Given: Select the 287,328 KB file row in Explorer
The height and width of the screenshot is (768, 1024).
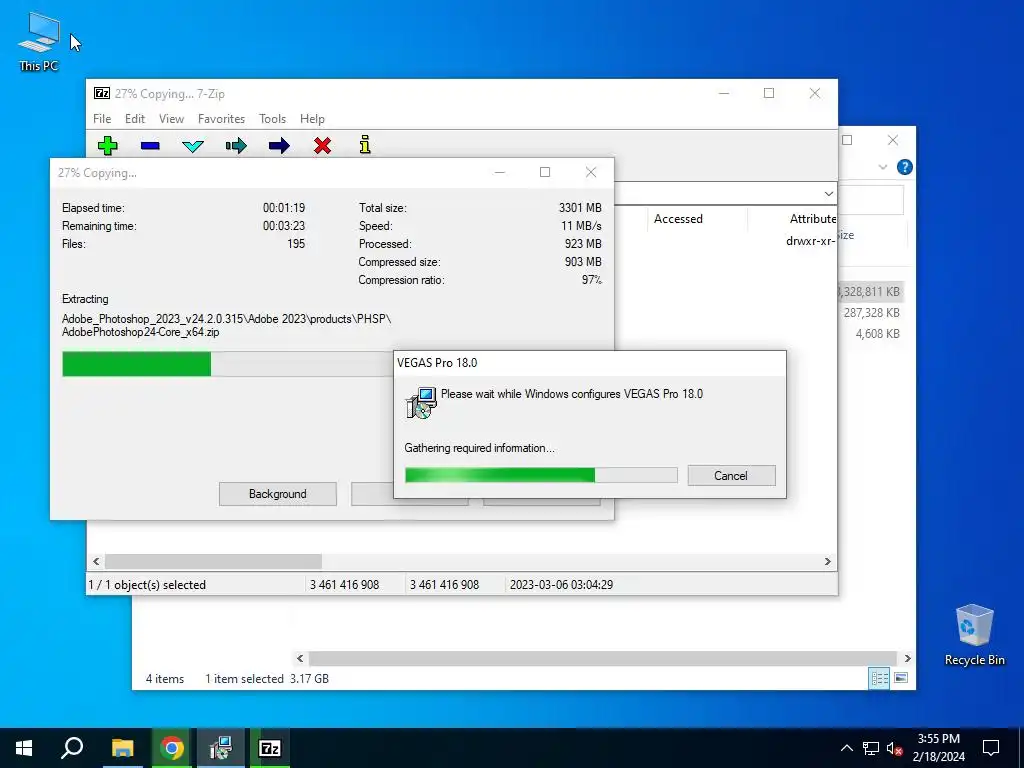Looking at the screenshot, I should (x=871, y=313).
